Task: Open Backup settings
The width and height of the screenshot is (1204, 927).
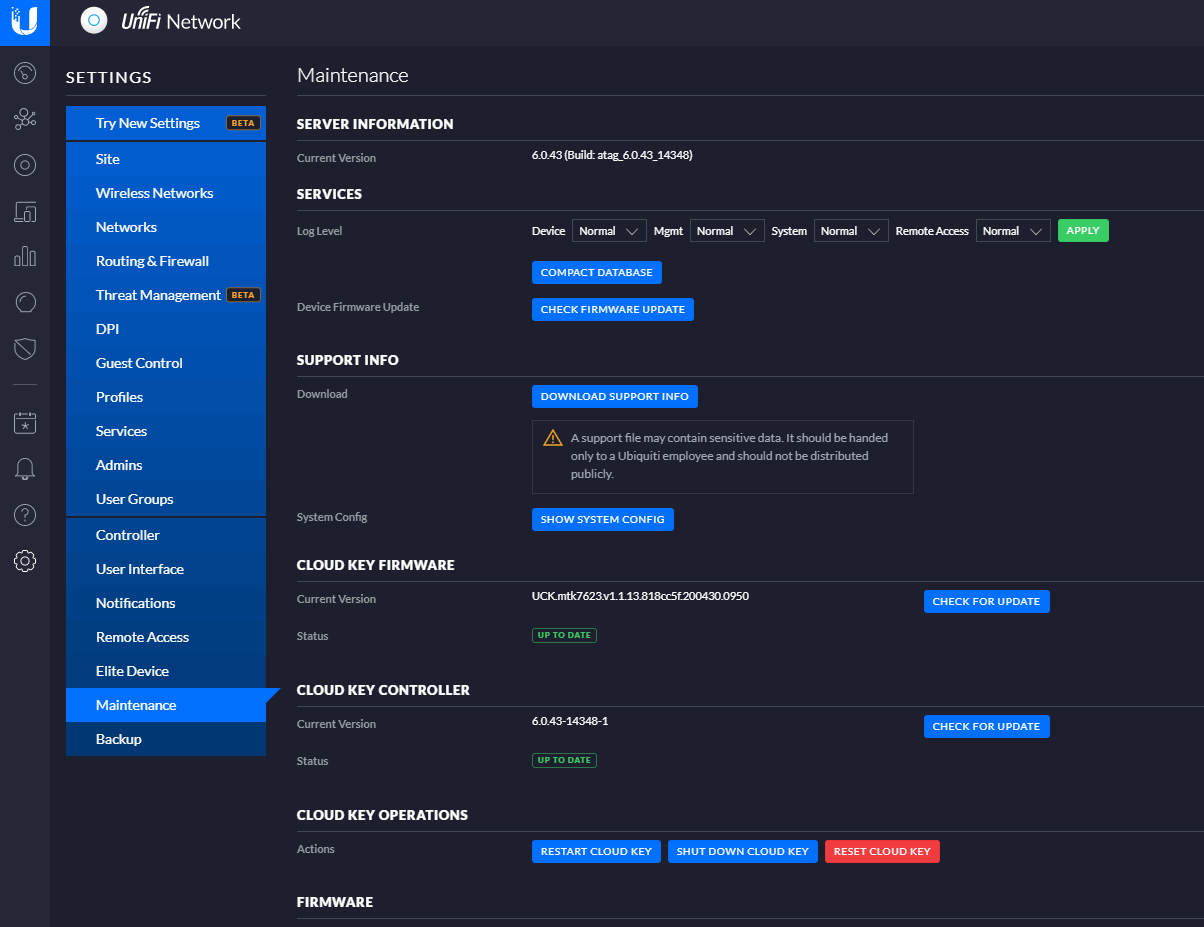Action: pyautogui.click(x=166, y=739)
